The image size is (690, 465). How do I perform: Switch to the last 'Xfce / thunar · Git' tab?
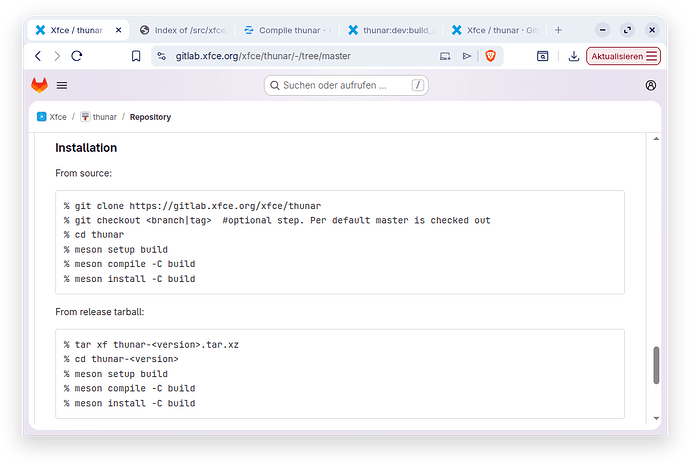(x=495, y=30)
